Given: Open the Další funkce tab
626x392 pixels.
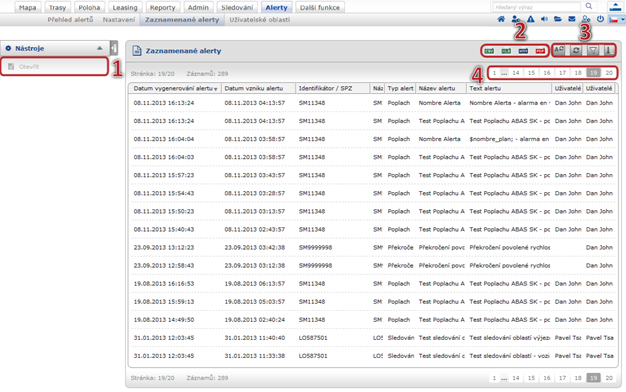Looking at the screenshot, I should pyautogui.click(x=320, y=7).
